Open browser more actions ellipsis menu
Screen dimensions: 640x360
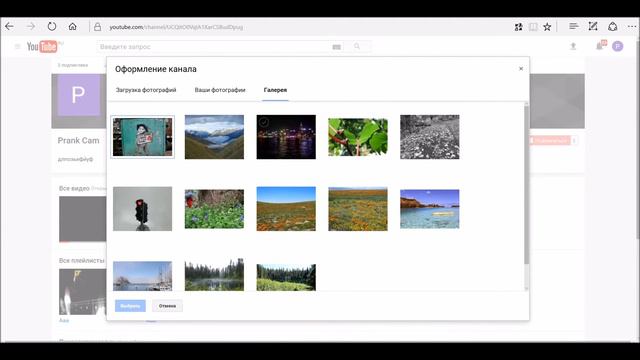pos(631,27)
